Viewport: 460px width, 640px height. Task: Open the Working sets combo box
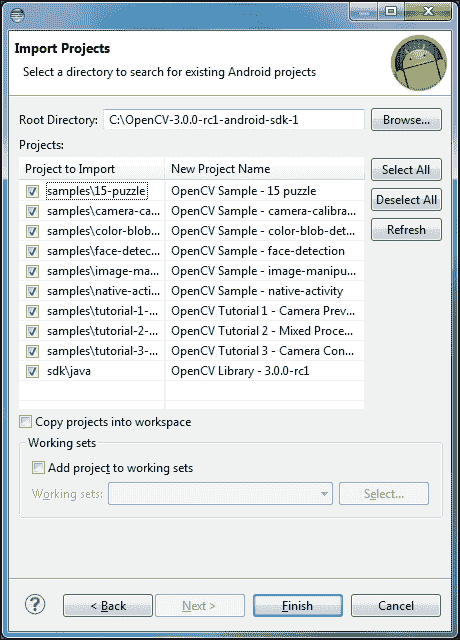click(x=220, y=493)
